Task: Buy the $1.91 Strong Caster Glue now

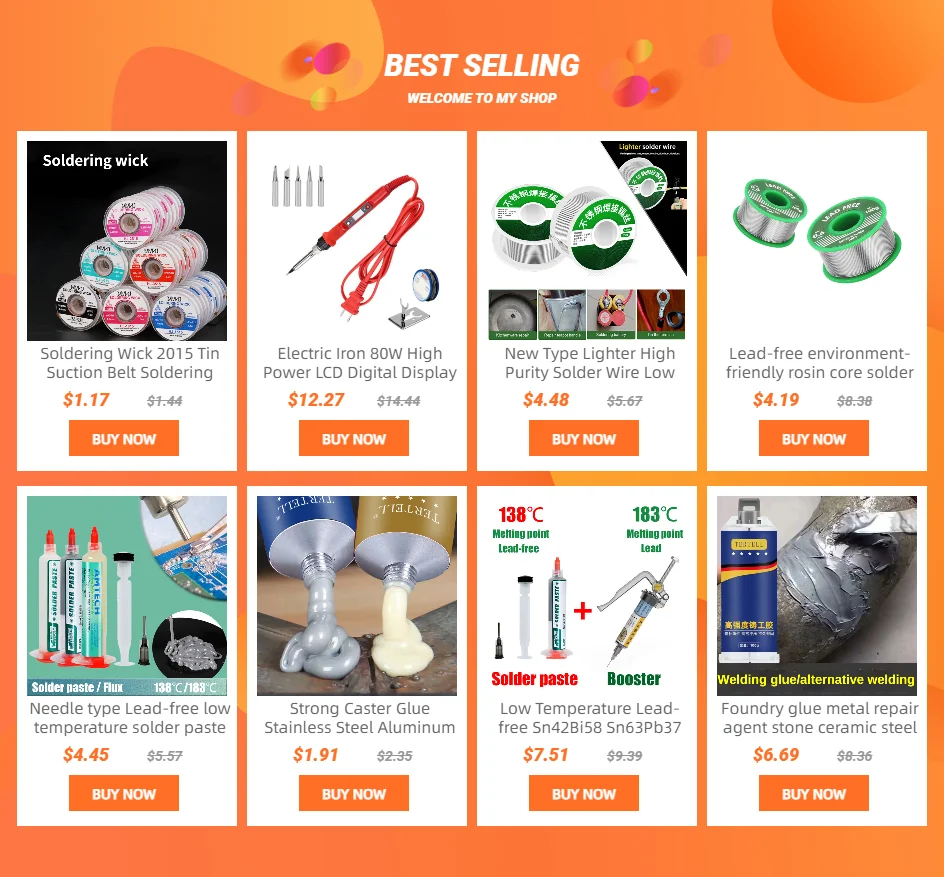Action: [x=354, y=793]
